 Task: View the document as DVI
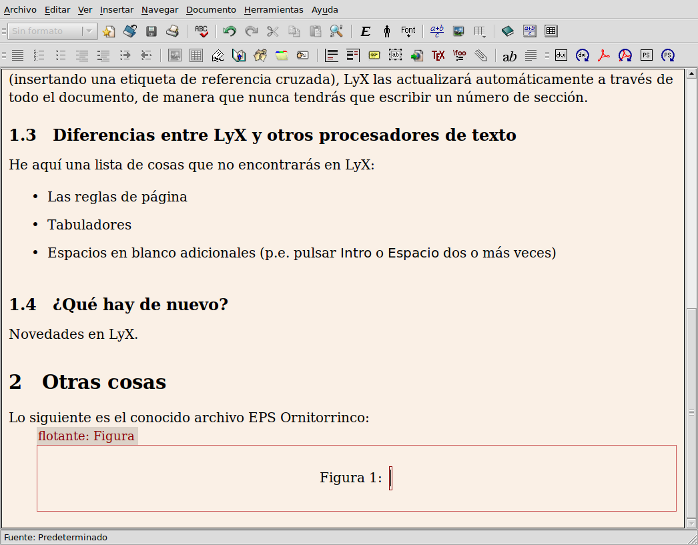click(561, 56)
